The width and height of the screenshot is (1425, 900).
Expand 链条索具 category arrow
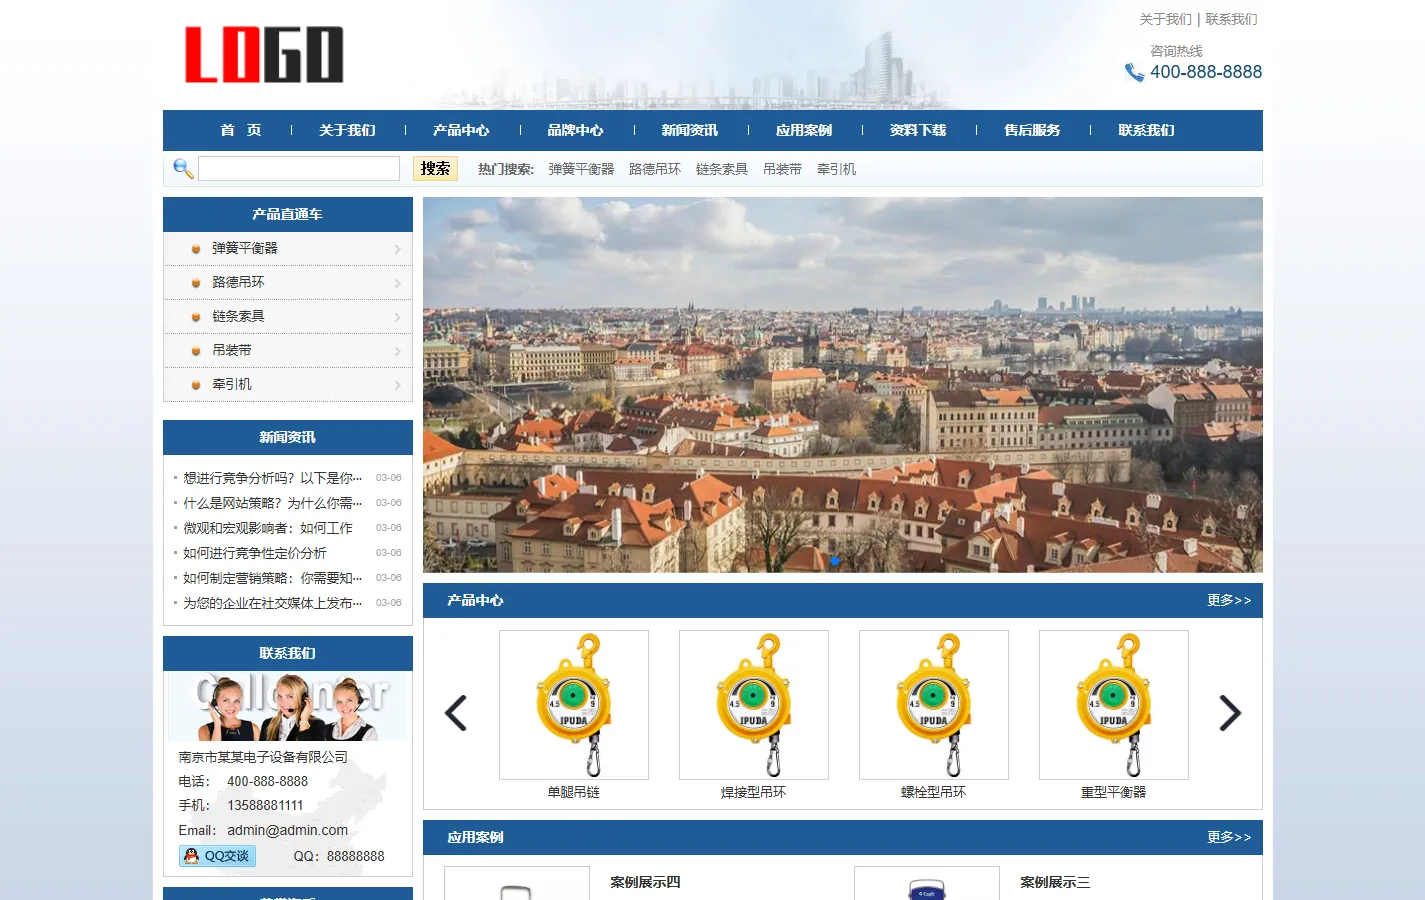pyautogui.click(x=397, y=317)
